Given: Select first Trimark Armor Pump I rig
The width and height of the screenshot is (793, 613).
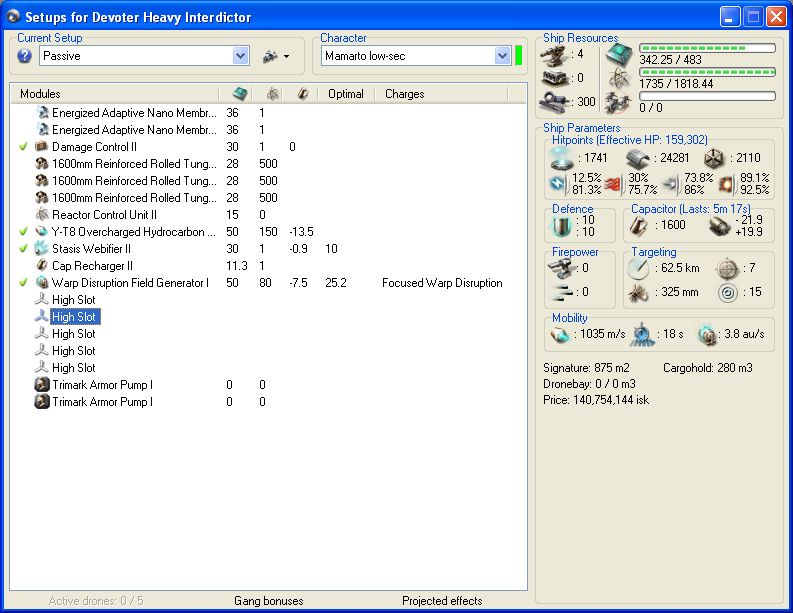Looking at the screenshot, I should [102, 385].
